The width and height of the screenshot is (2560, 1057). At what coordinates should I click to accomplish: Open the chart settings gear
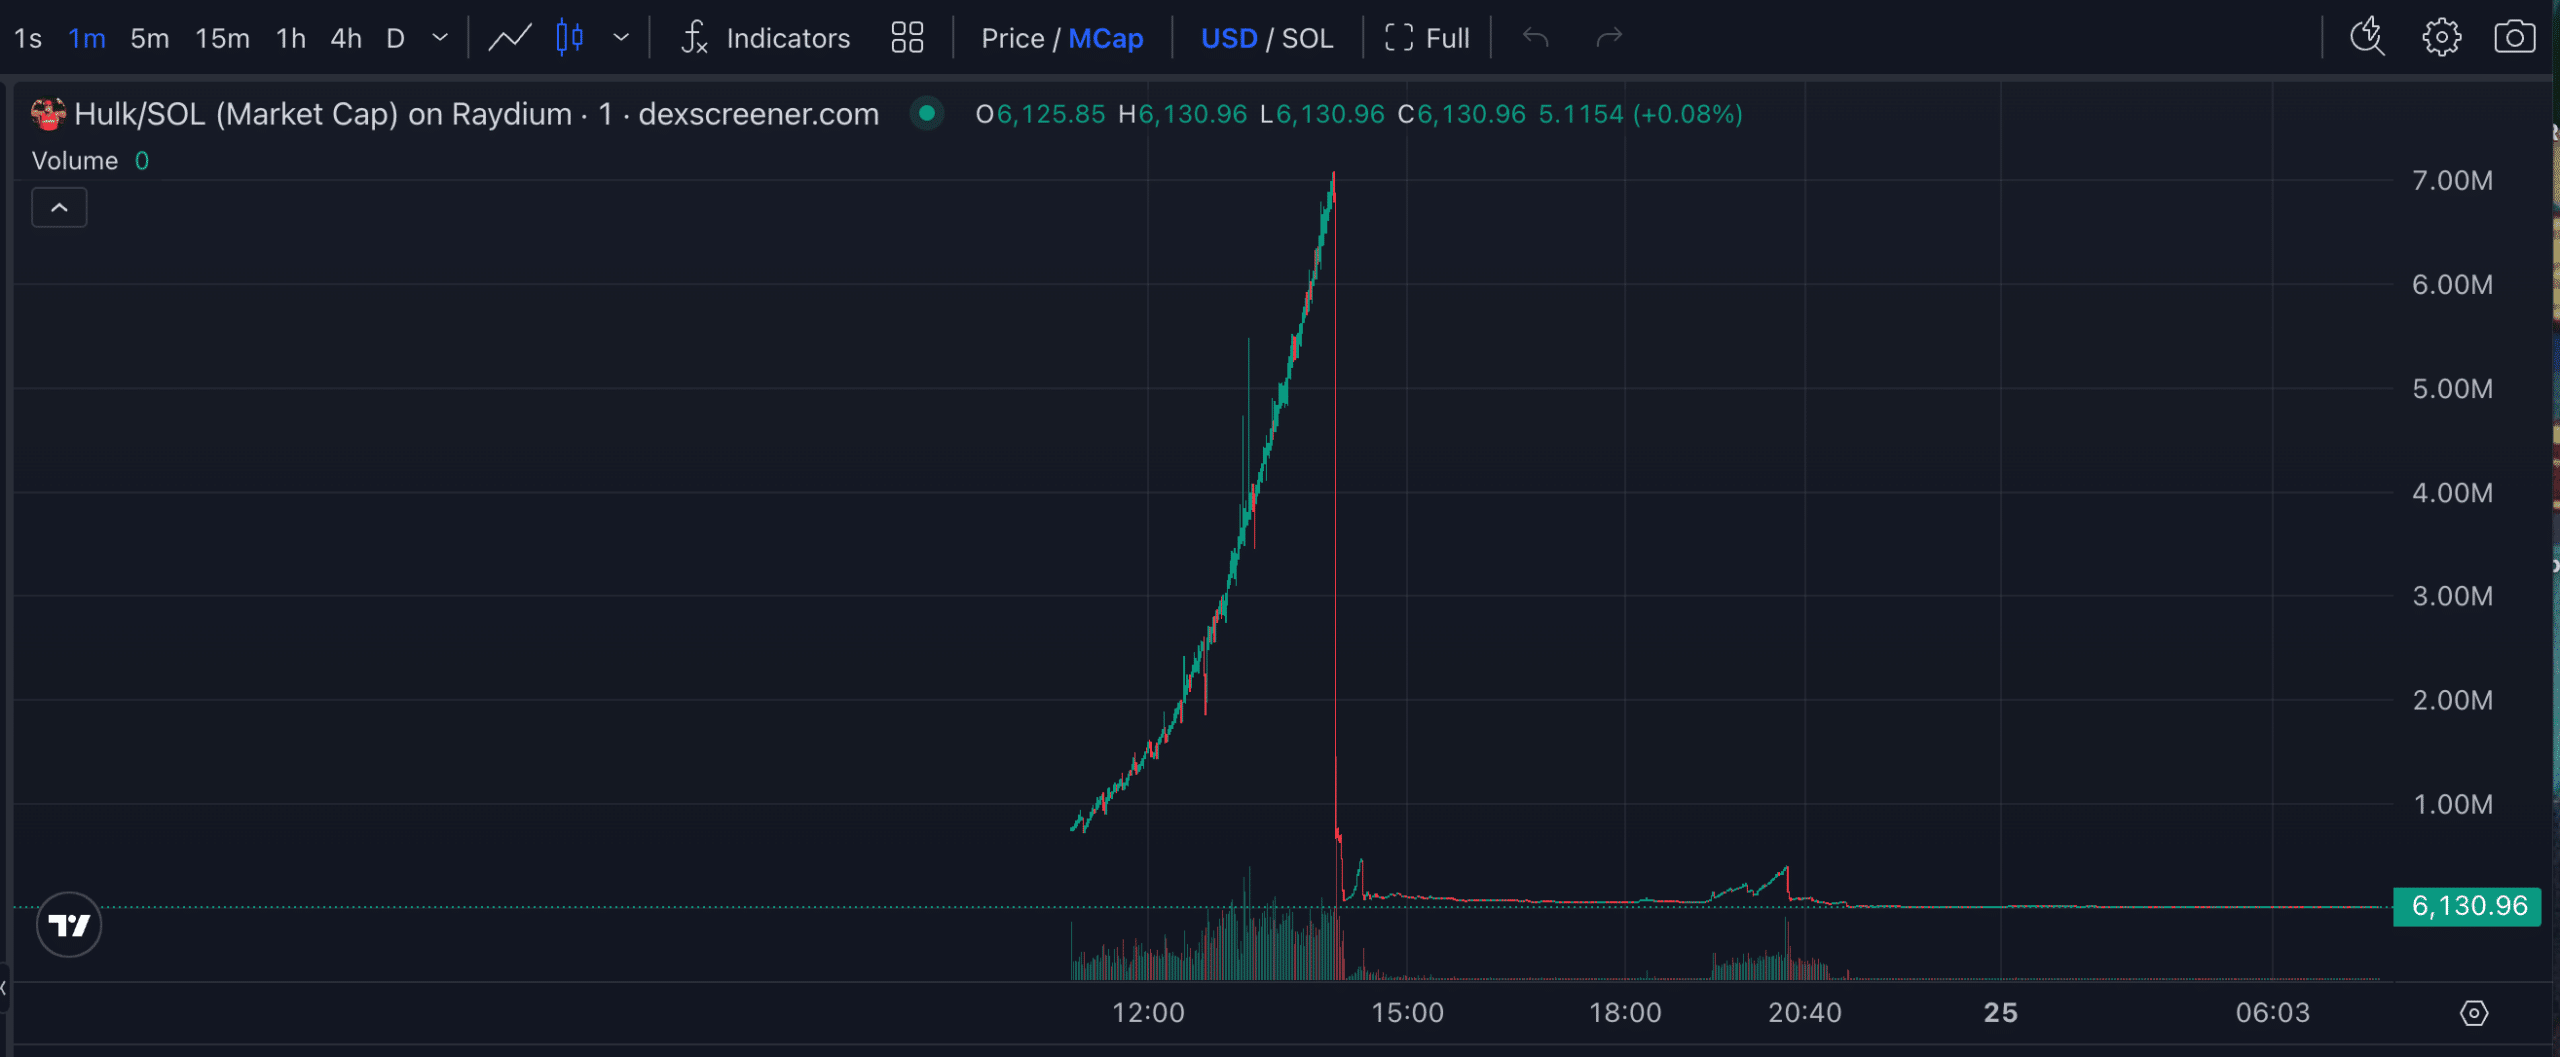pos(2441,38)
